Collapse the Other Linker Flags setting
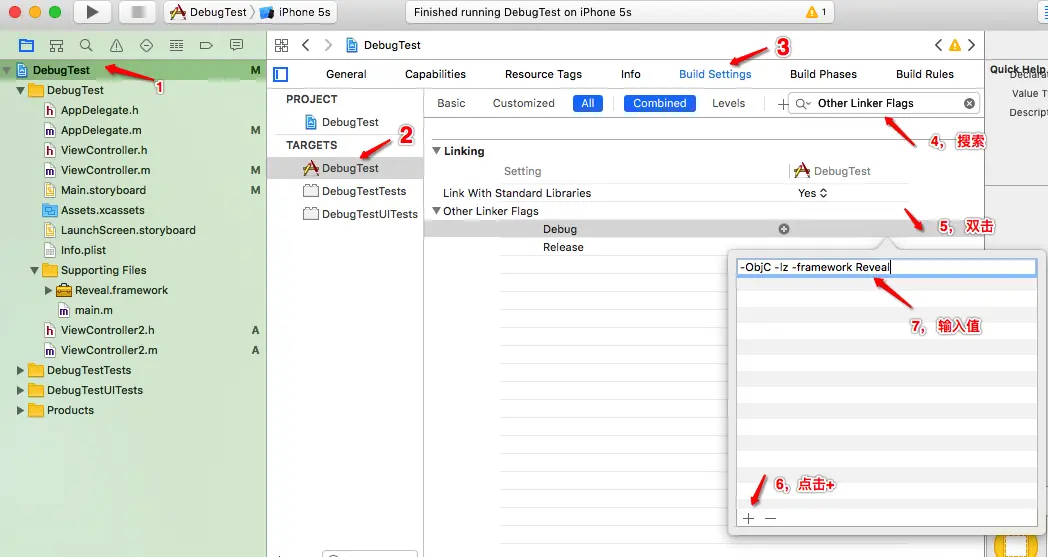This screenshot has width=1048, height=557. click(436, 211)
